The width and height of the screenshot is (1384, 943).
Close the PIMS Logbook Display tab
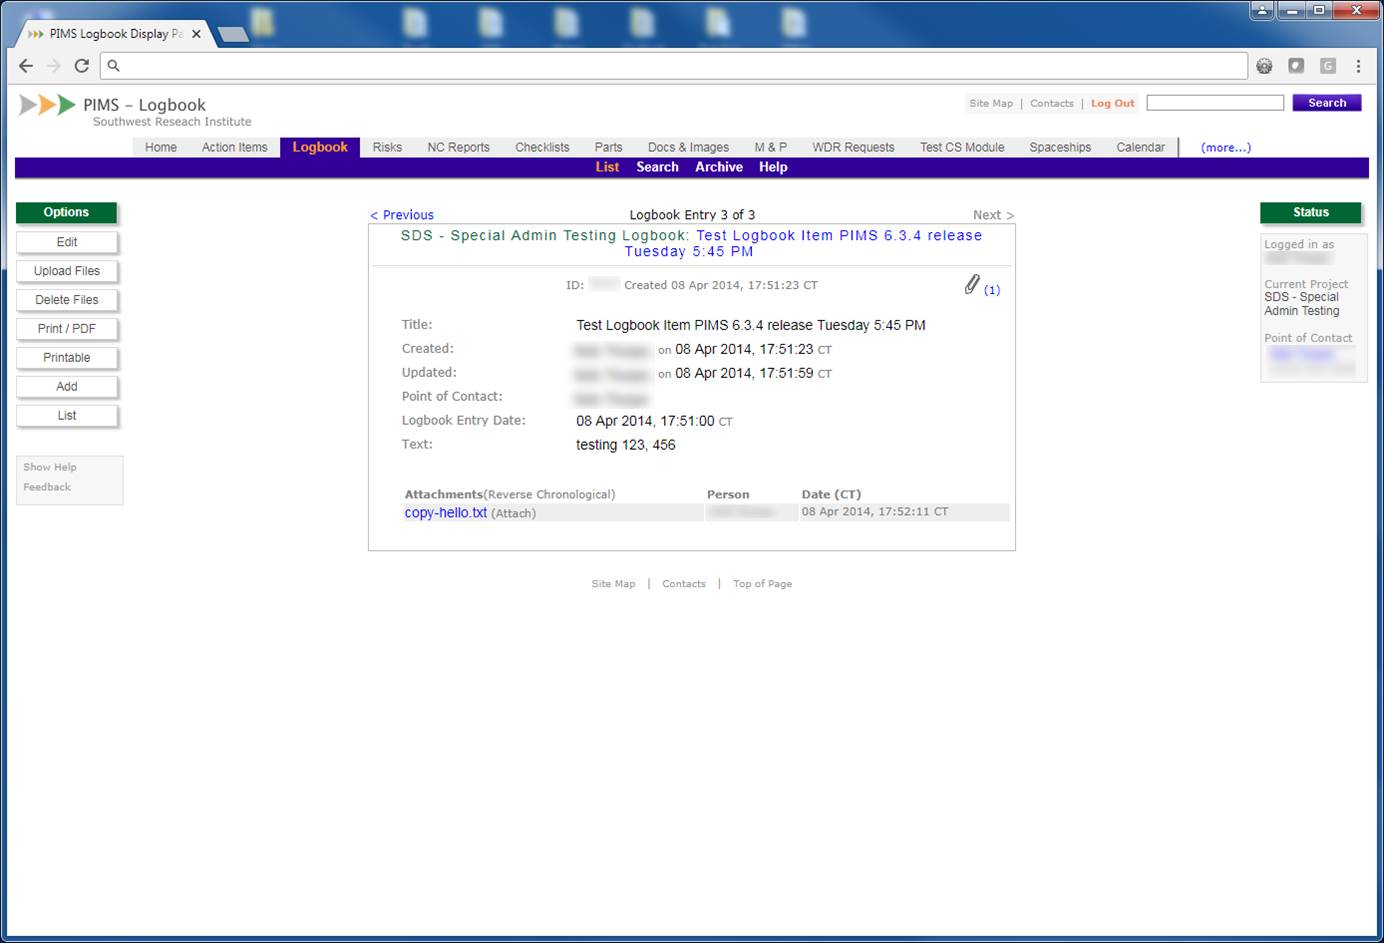196,34
